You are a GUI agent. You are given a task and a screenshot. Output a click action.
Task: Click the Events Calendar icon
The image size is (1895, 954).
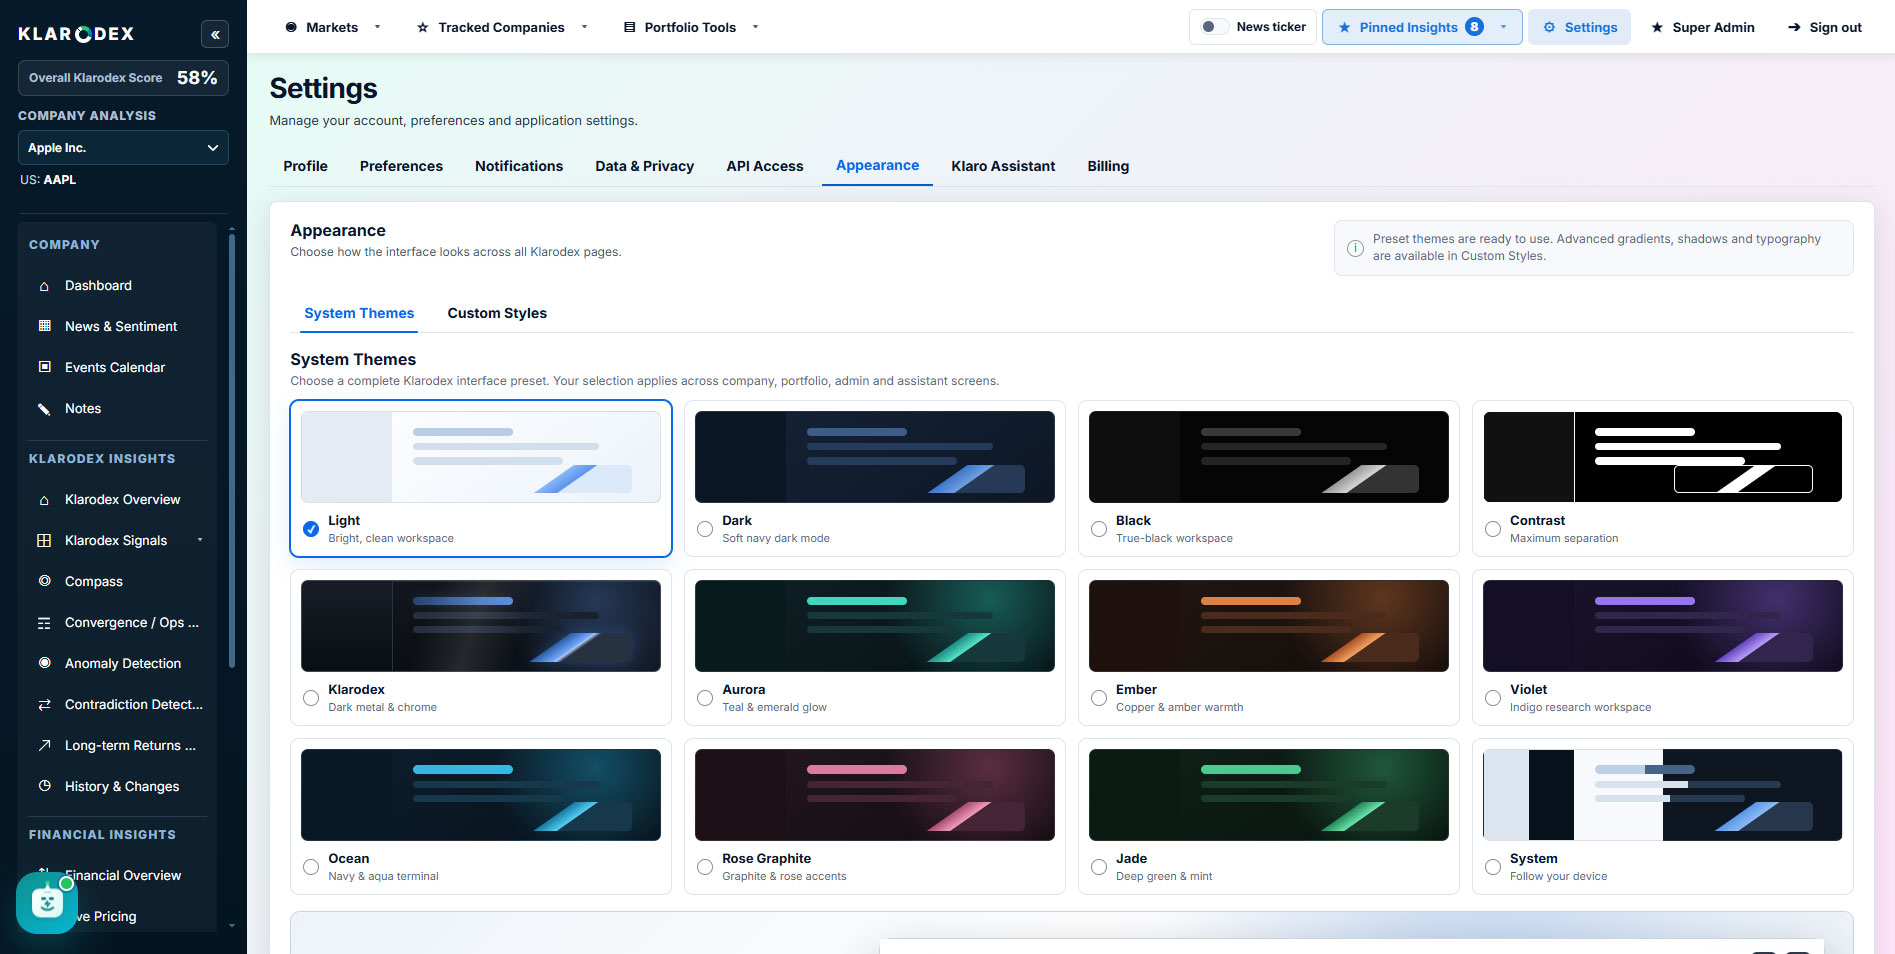tap(44, 367)
